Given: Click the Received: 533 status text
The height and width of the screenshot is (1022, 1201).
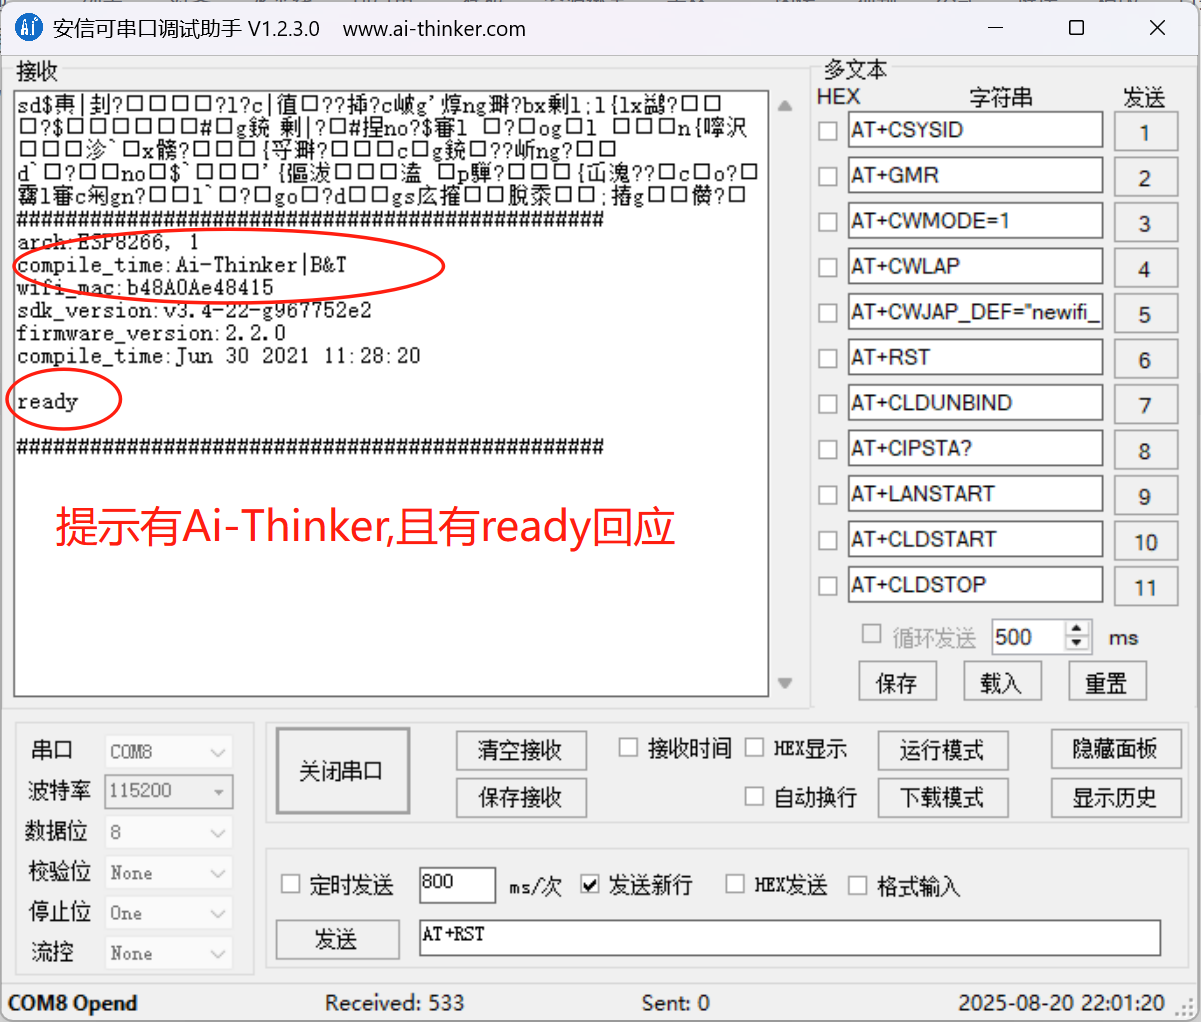Looking at the screenshot, I should tap(395, 1003).
